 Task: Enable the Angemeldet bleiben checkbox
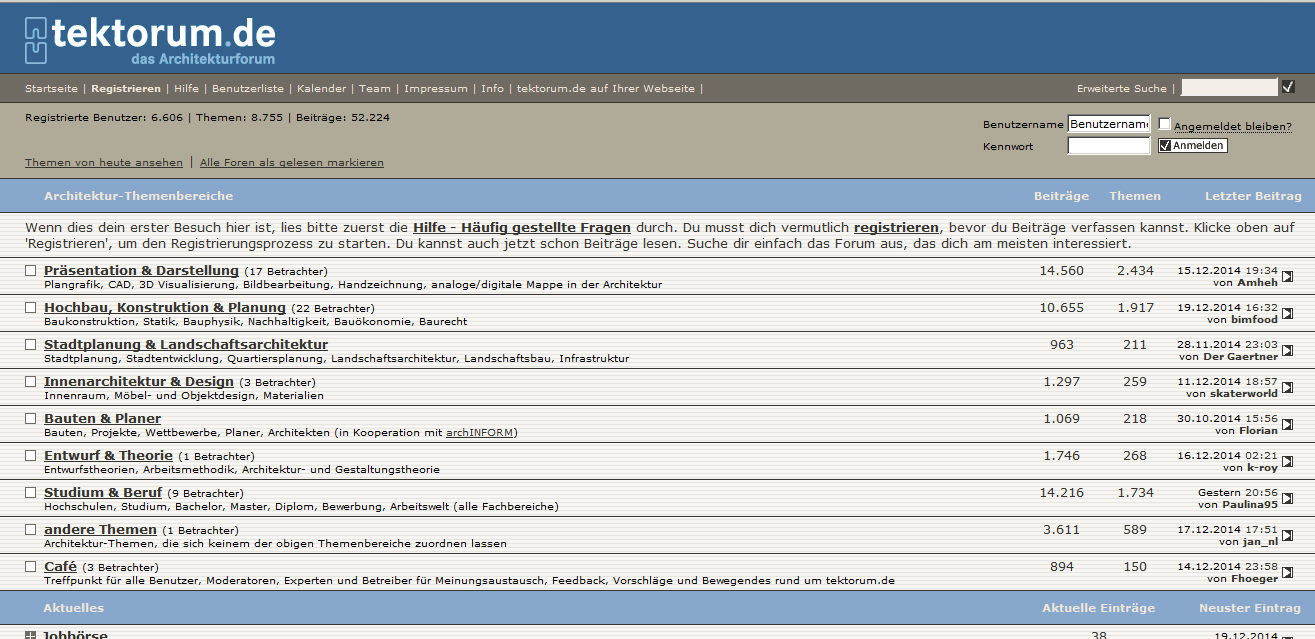pos(1165,124)
